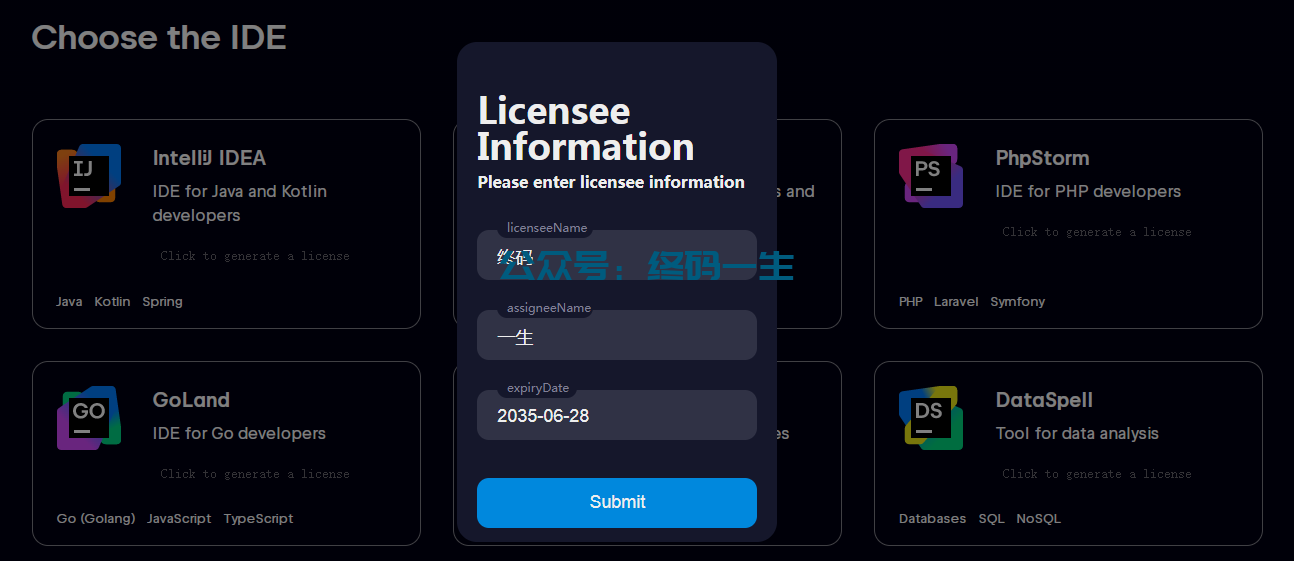Select the PHP tag on PhpStorm card
1294x561 pixels.
911,302
